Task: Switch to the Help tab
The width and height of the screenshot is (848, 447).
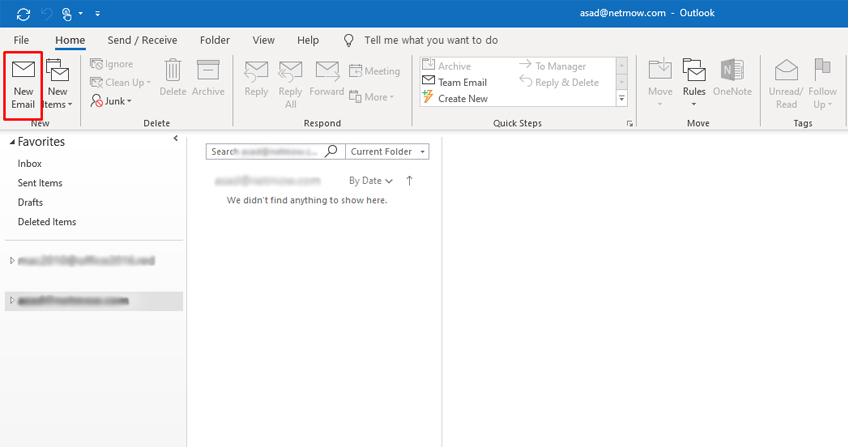Action: (308, 40)
